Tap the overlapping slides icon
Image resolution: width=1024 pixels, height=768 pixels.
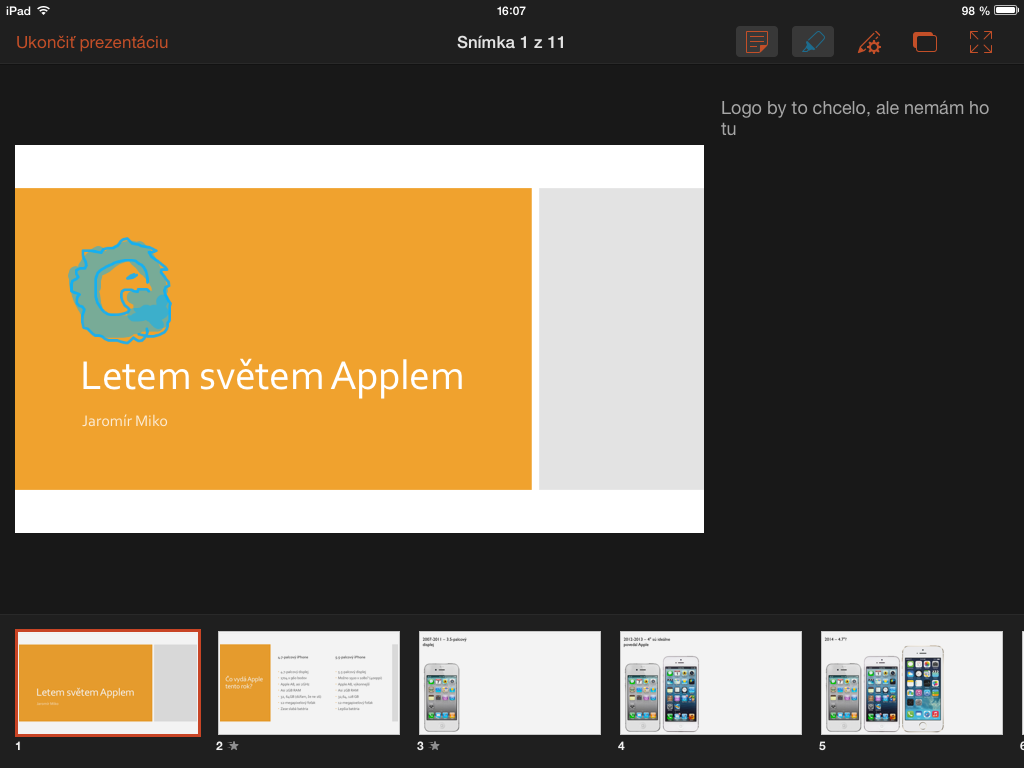tap(925, 42)
